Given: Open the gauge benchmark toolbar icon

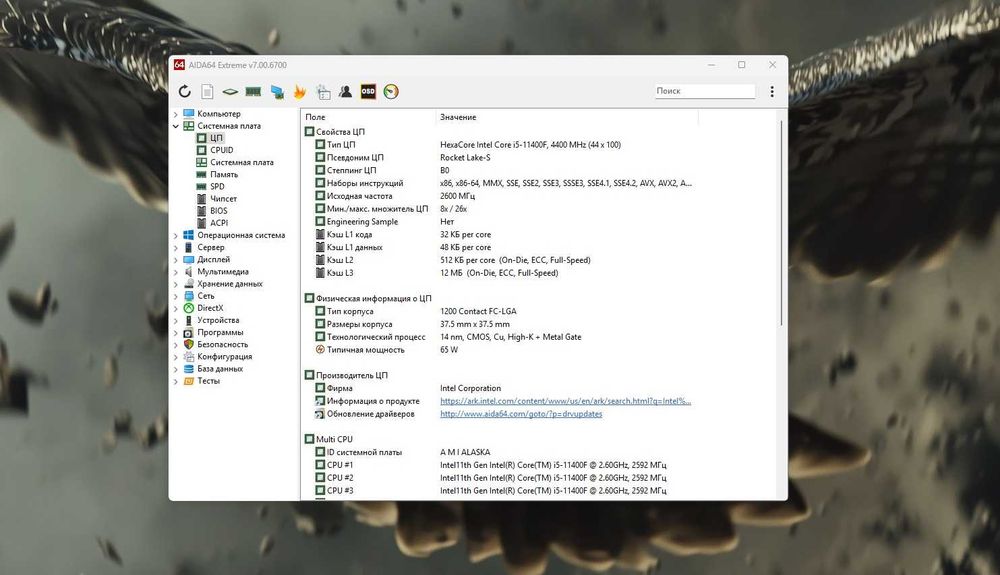Looking at the screenshot, I should click(x=391, y=91).
